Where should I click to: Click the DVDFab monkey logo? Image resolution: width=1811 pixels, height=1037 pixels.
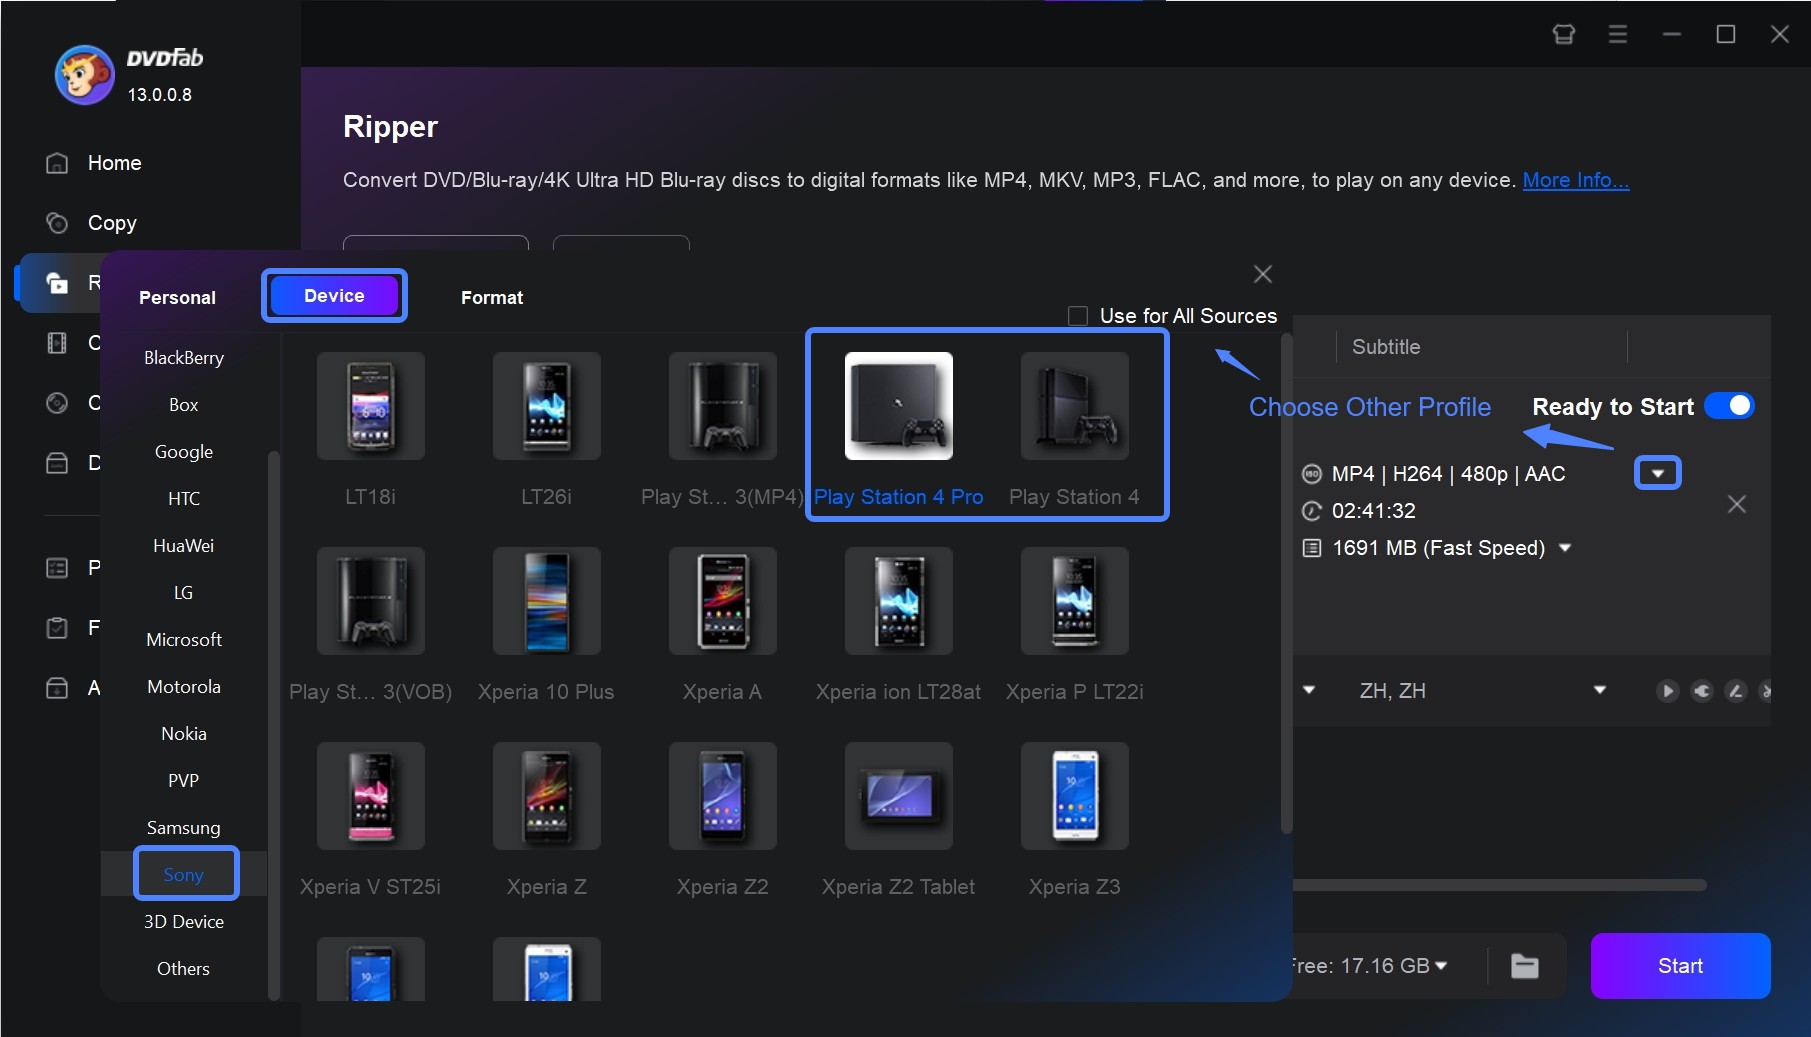[x=84, y=75]
